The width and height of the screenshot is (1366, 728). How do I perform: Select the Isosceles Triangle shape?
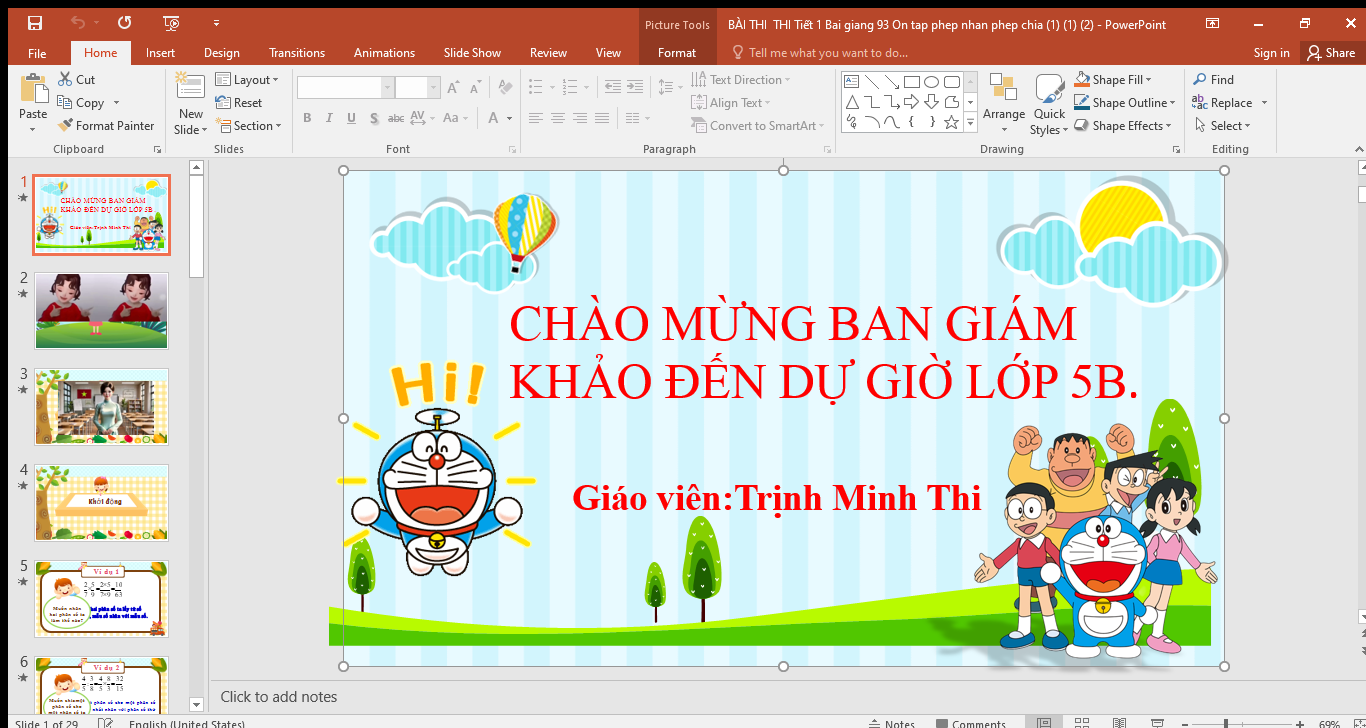point(852,102)
